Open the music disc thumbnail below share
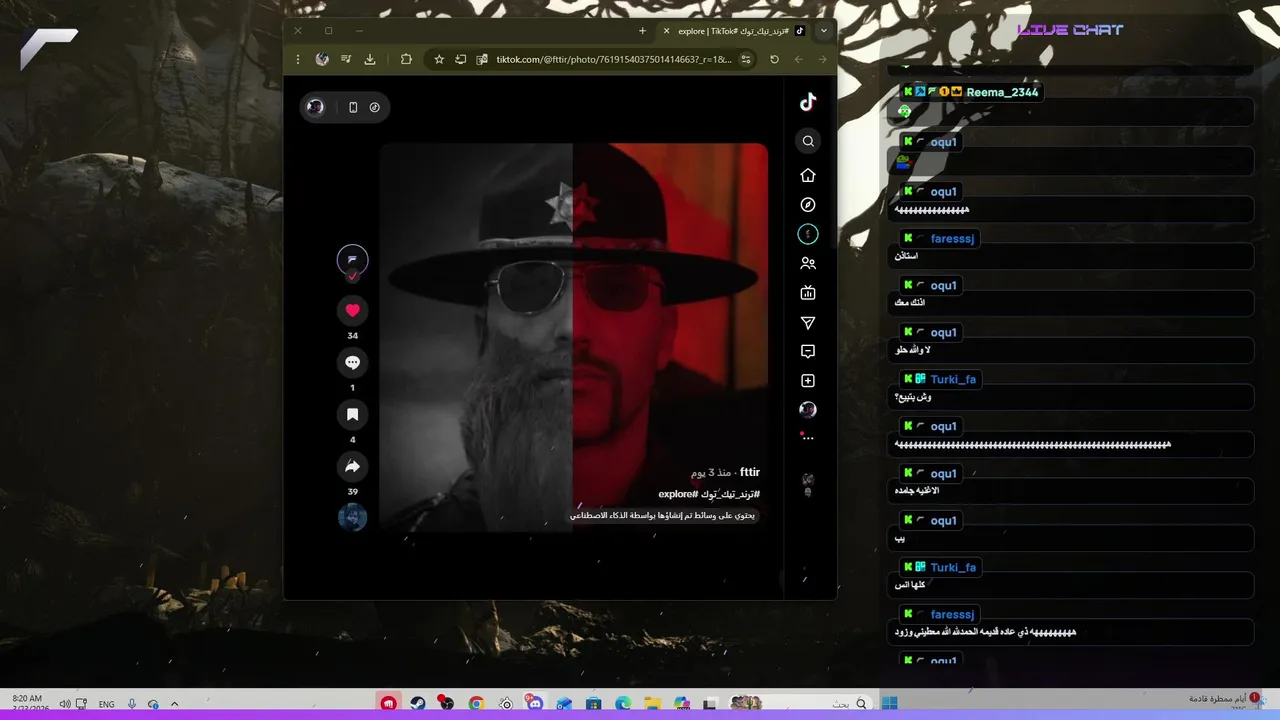1280x720 pixels. point(352,517)
